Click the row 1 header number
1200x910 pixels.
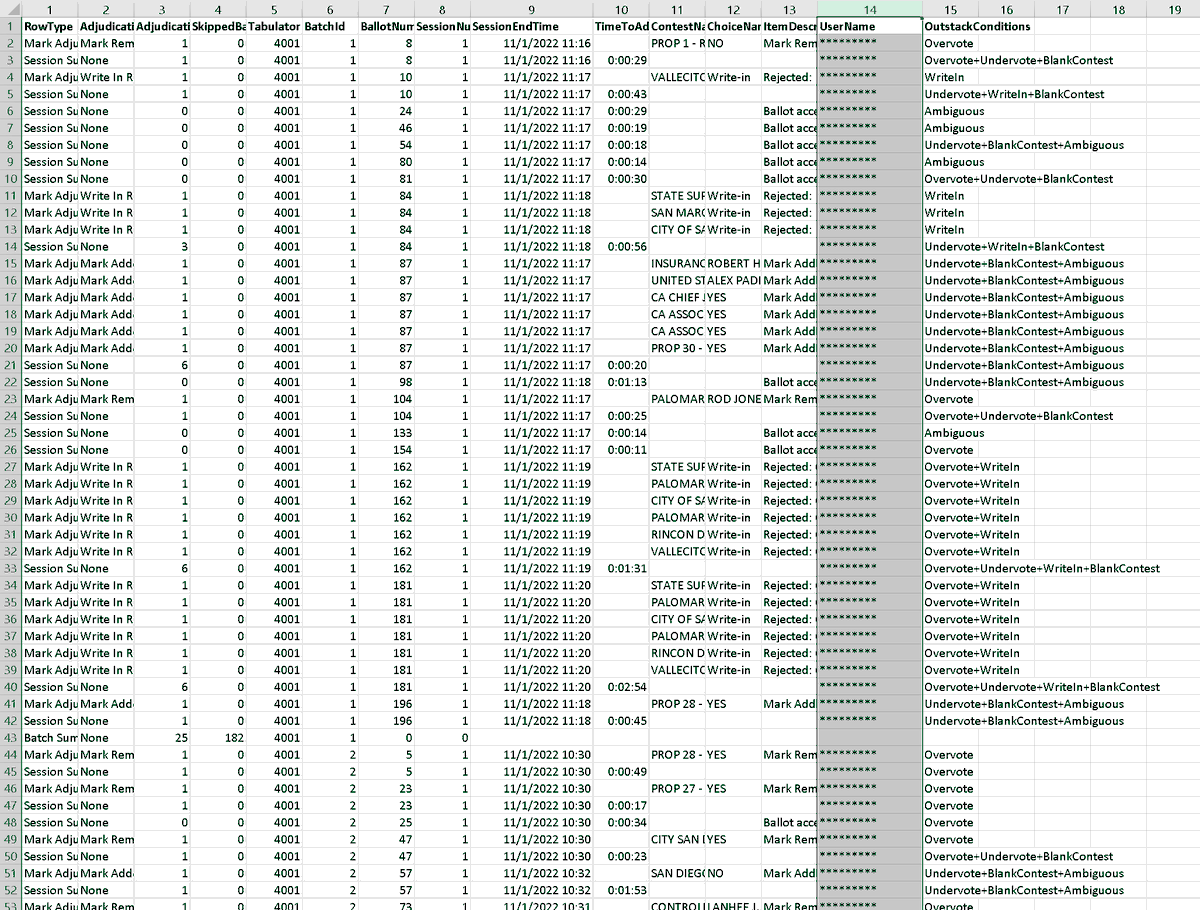coord(10,26)
